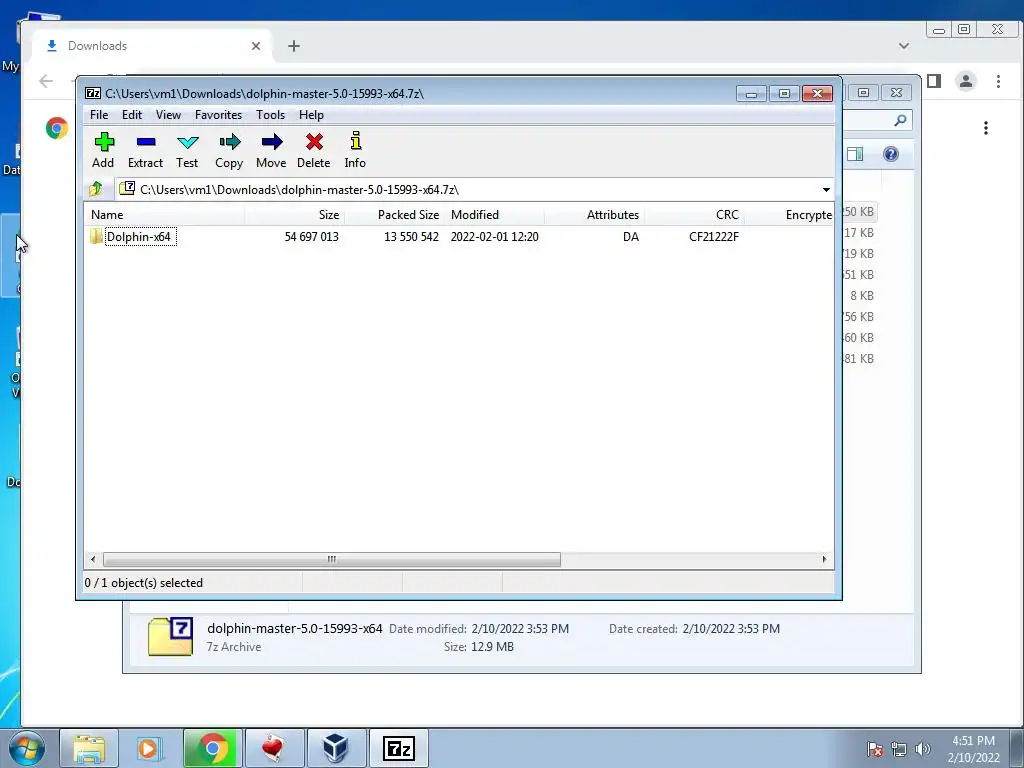Sort by the Name column header

165,215
